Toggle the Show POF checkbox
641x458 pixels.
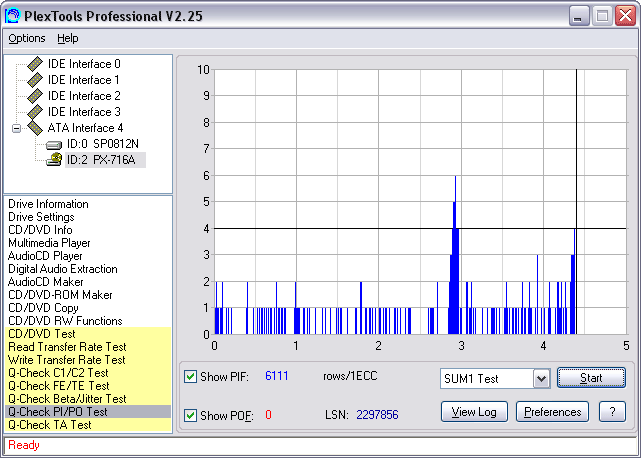[190, 415]
